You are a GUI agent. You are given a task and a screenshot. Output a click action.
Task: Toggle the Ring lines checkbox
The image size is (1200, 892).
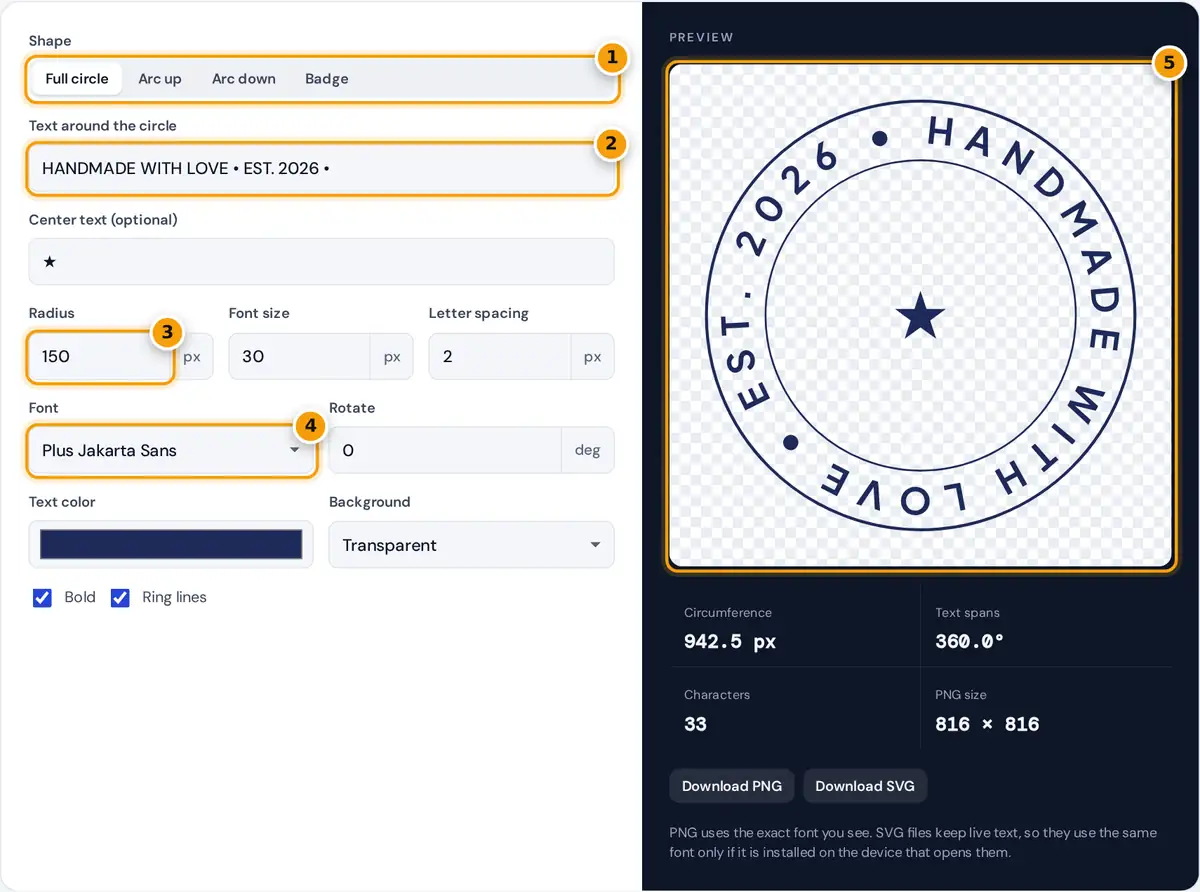[120, 598]
